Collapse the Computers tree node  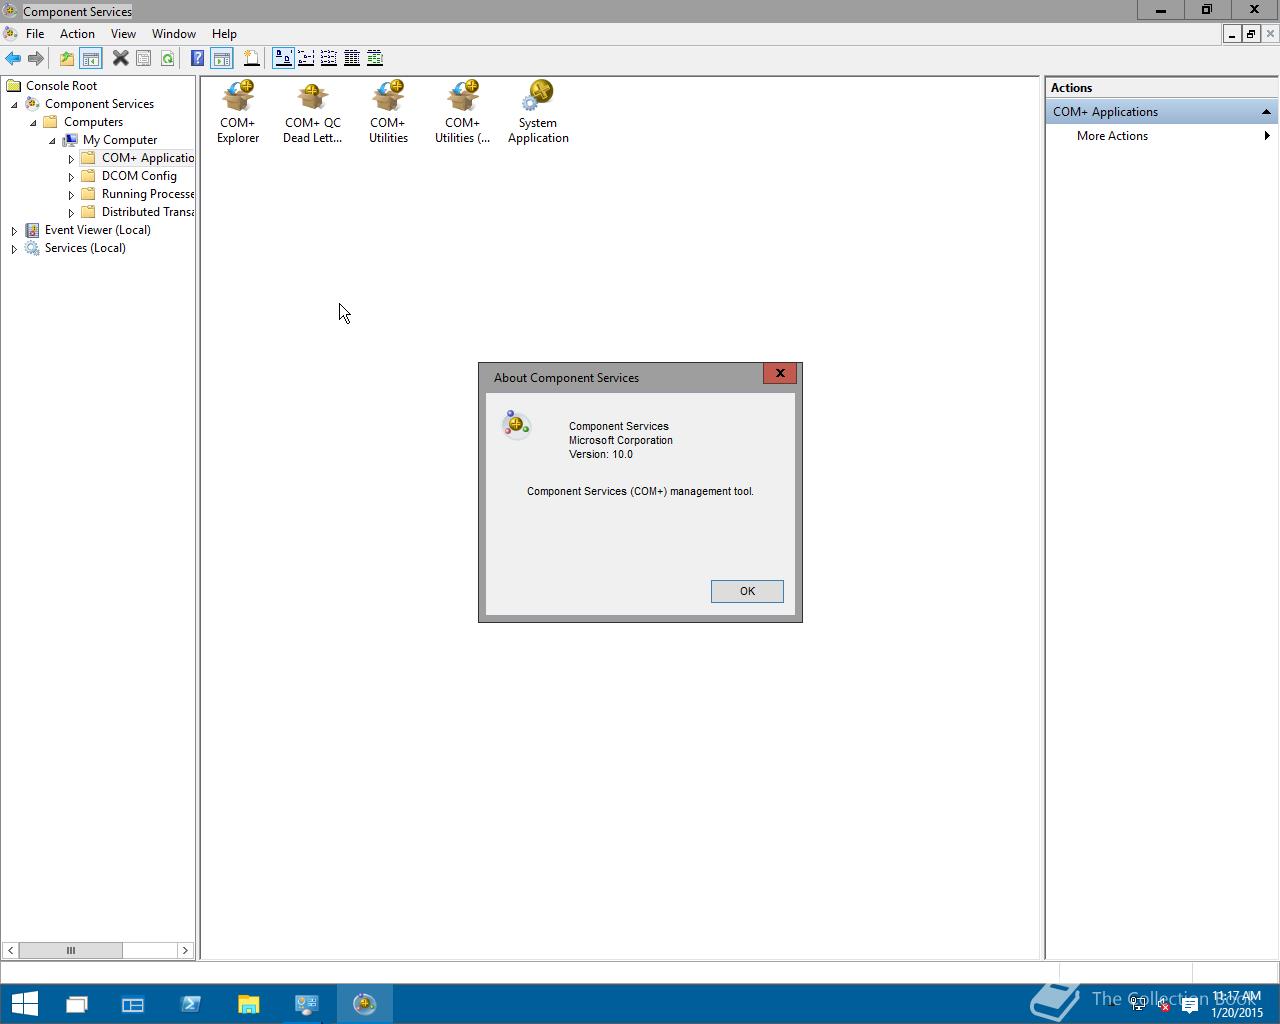point(33,122)
